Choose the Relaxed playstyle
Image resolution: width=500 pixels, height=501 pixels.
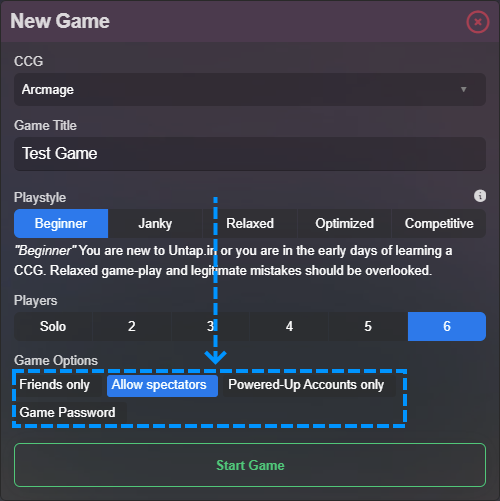click(250, 223)
